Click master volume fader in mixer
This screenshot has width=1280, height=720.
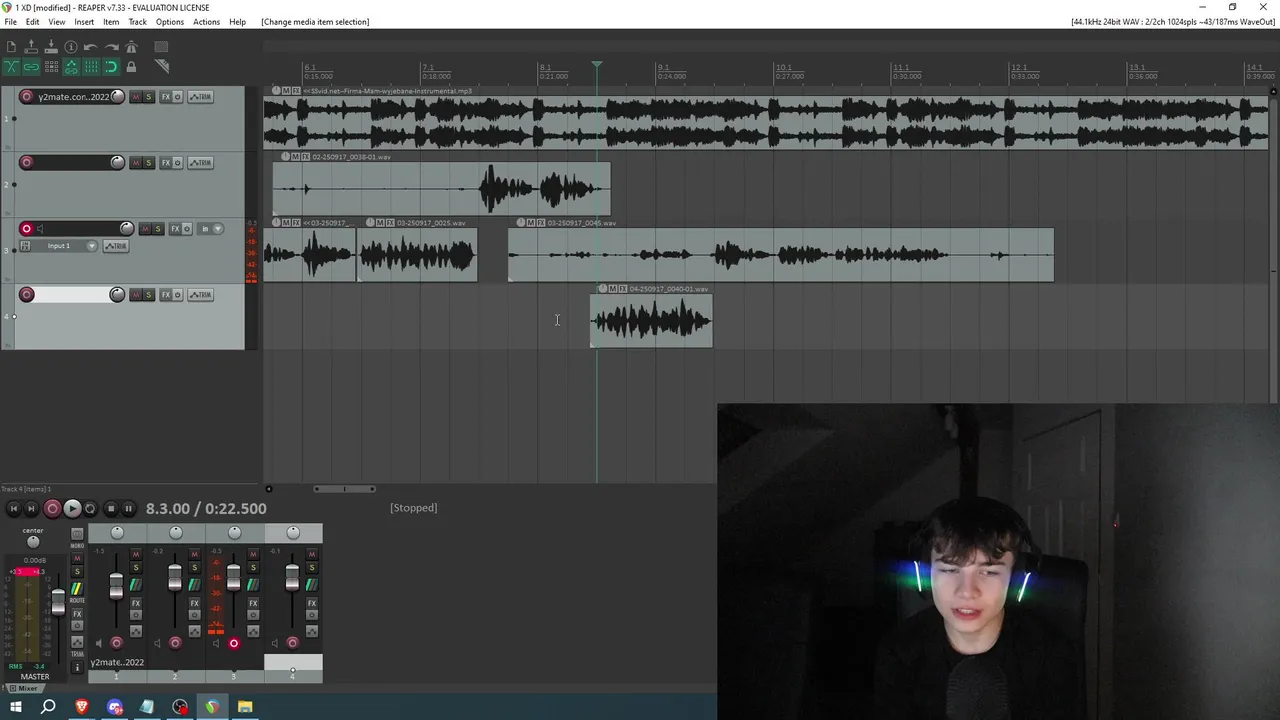[x=58, y=602]
